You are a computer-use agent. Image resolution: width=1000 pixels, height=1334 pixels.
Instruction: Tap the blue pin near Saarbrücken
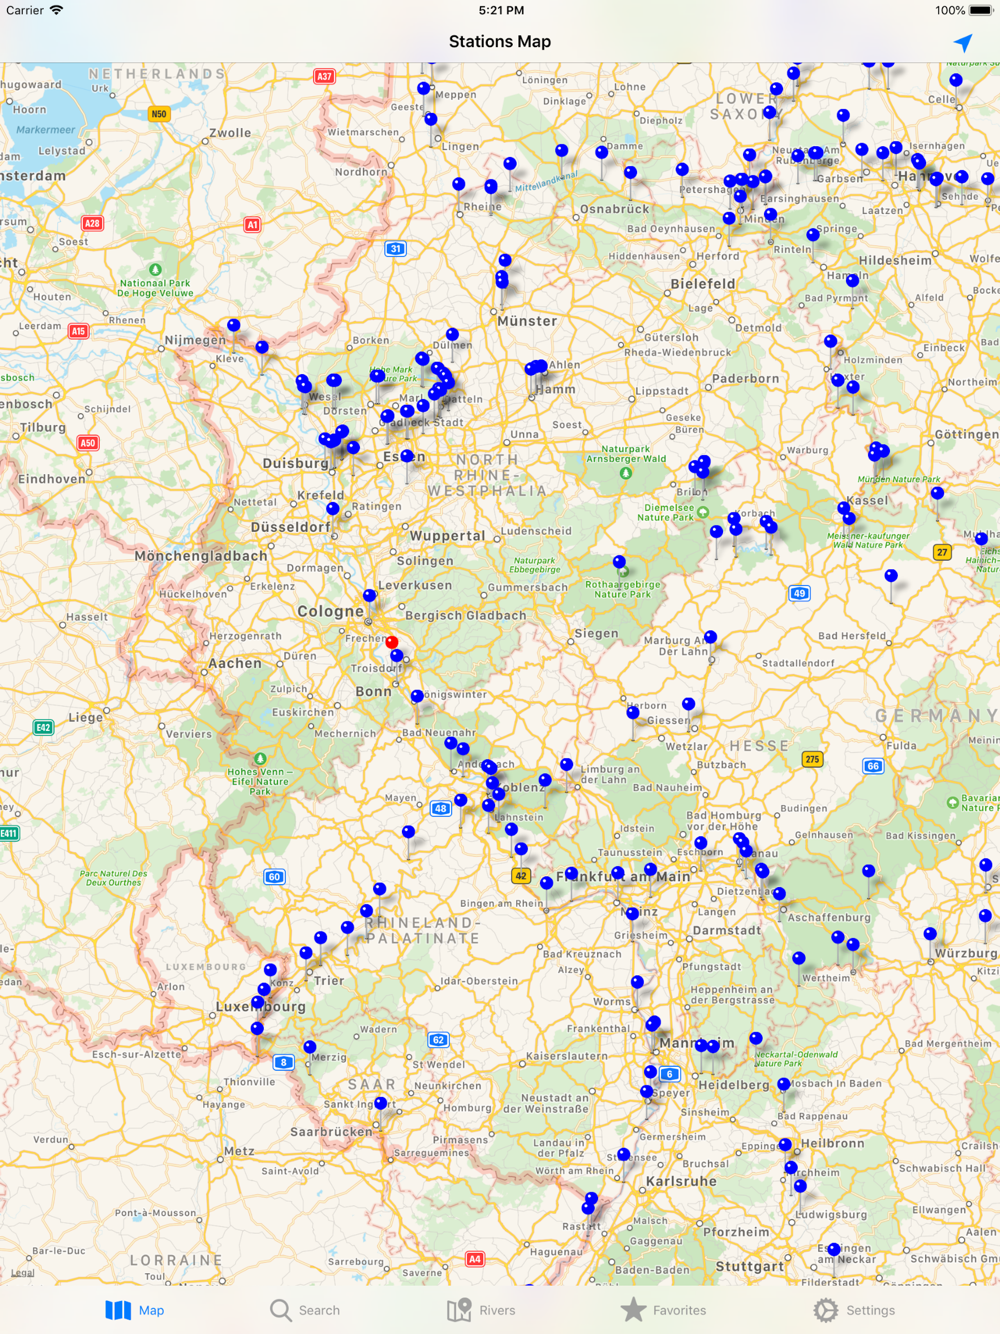coord(380,1104)
